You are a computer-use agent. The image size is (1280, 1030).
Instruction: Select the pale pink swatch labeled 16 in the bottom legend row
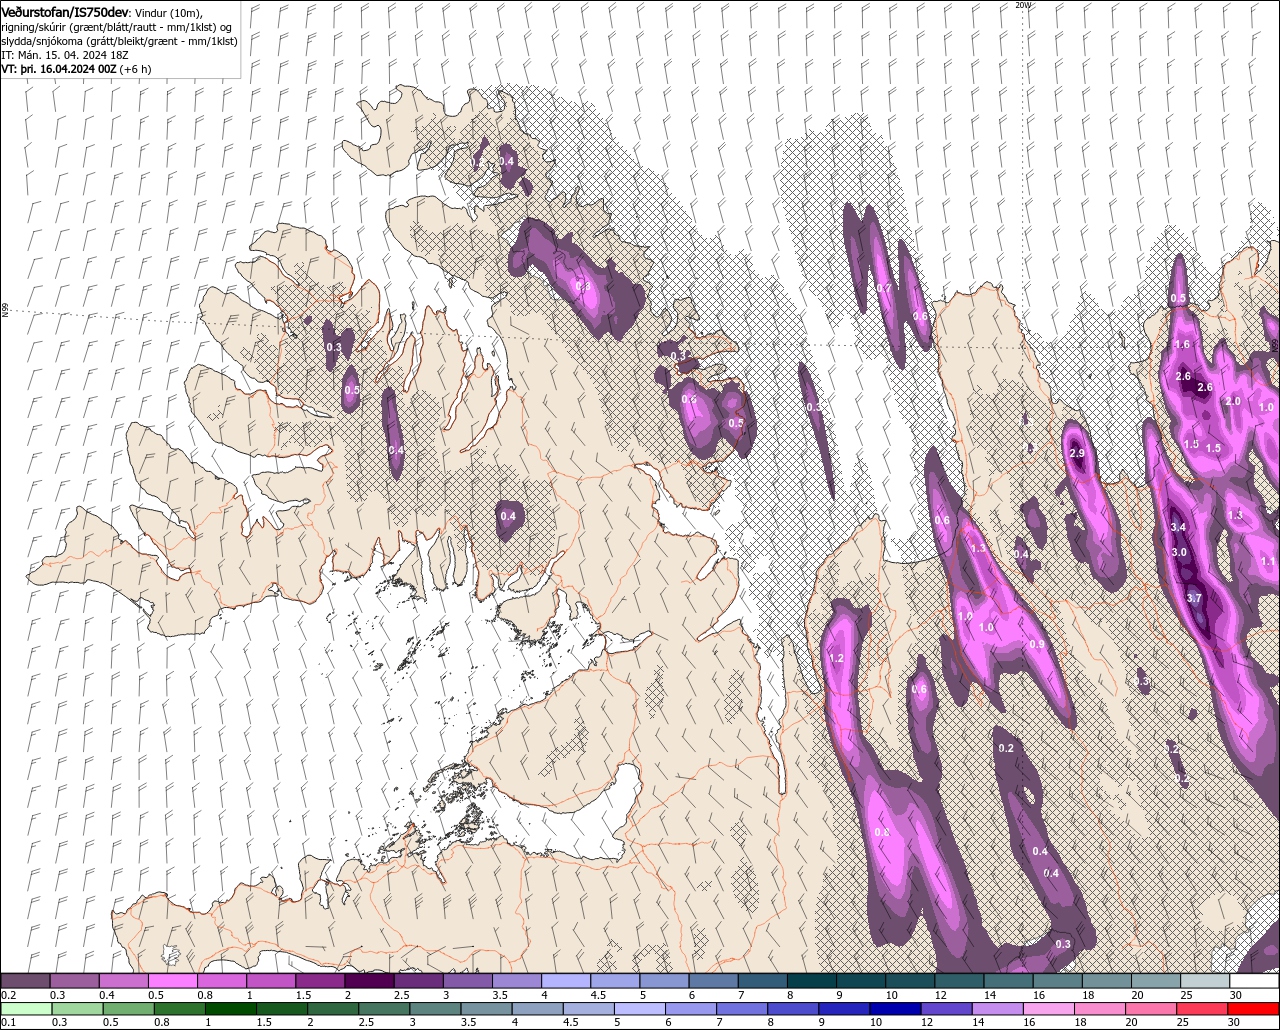point(1049,1009)
